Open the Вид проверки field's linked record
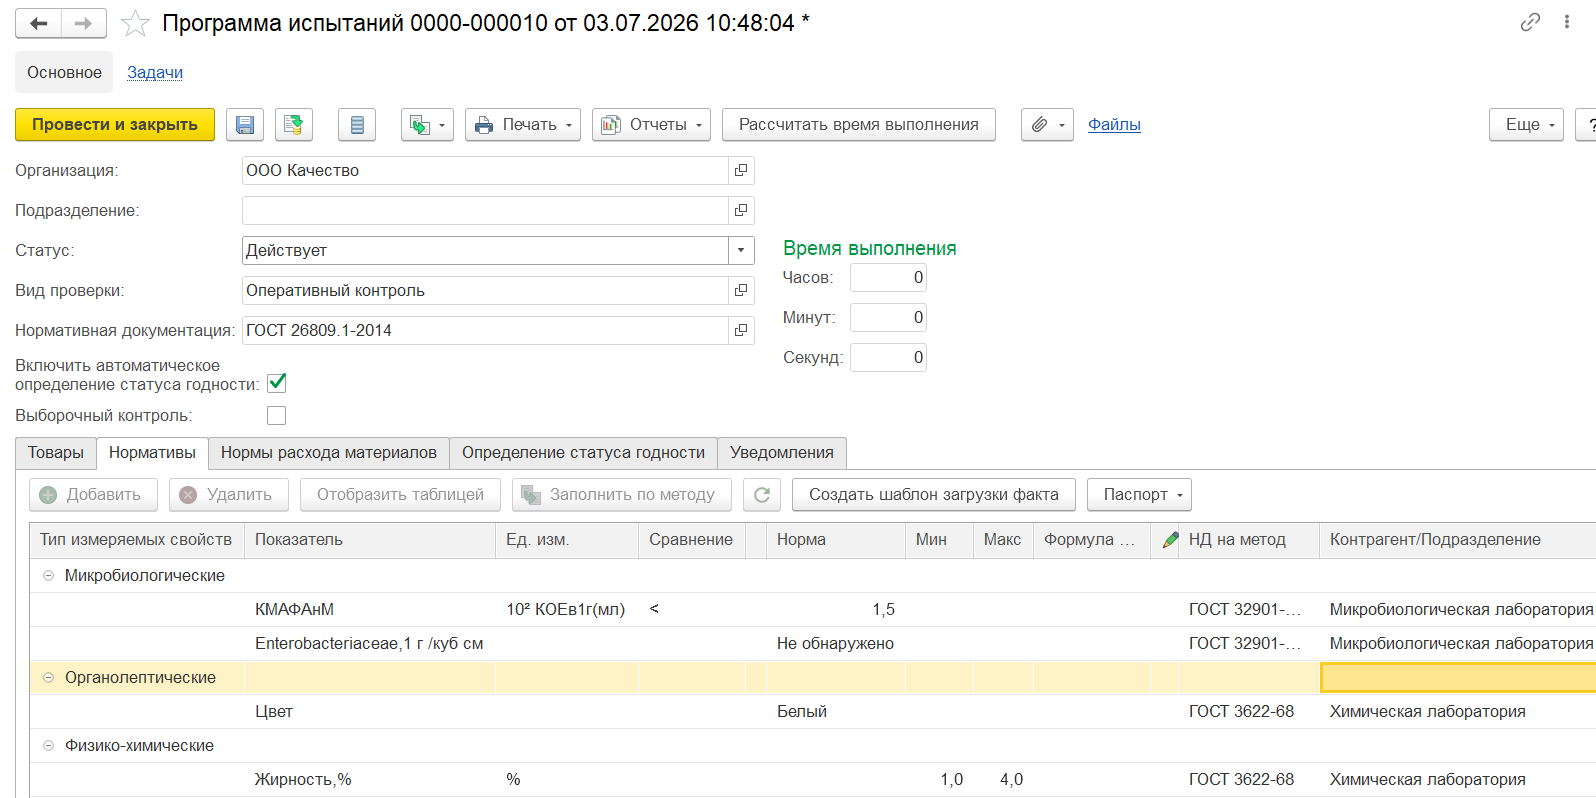 point(741,291)
